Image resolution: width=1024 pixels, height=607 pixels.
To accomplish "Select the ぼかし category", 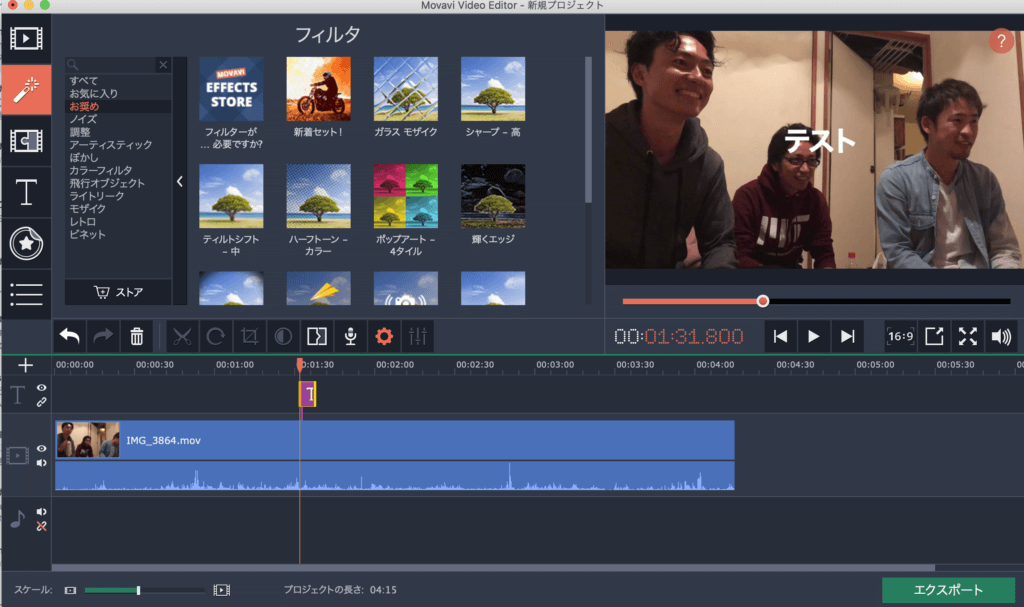I will point(84,157).
